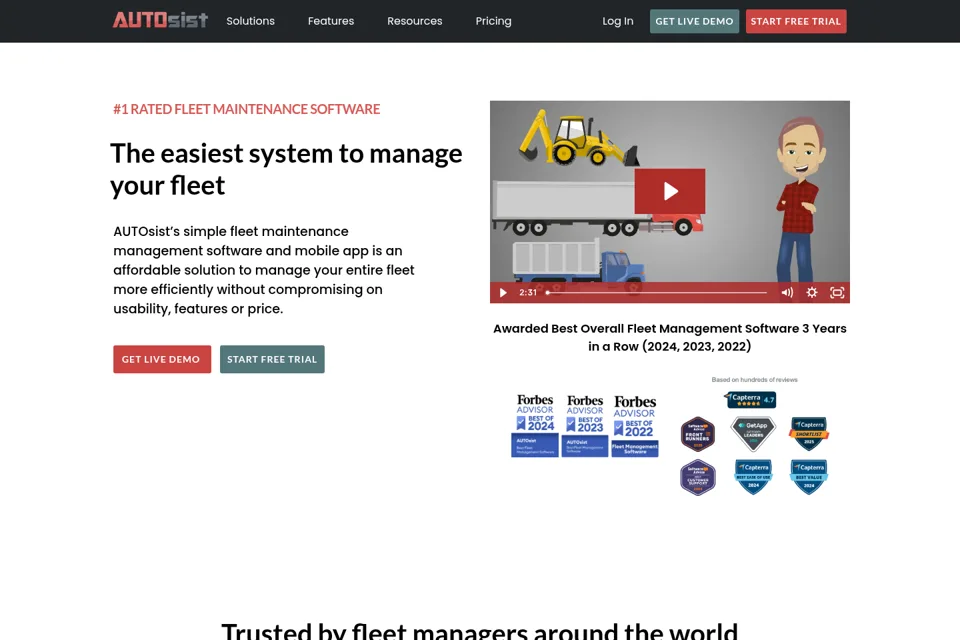Click the red Get Live Demo hero button

click(x=162, y=359)
